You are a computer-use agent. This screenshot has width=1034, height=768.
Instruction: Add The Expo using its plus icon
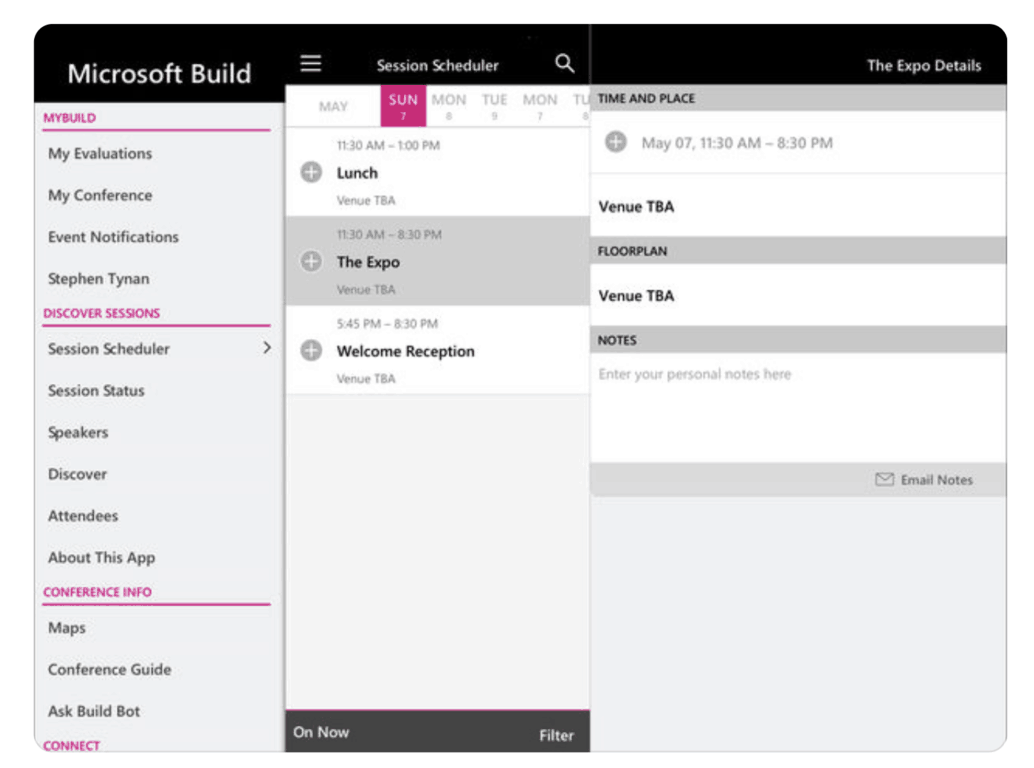(311, 262)
